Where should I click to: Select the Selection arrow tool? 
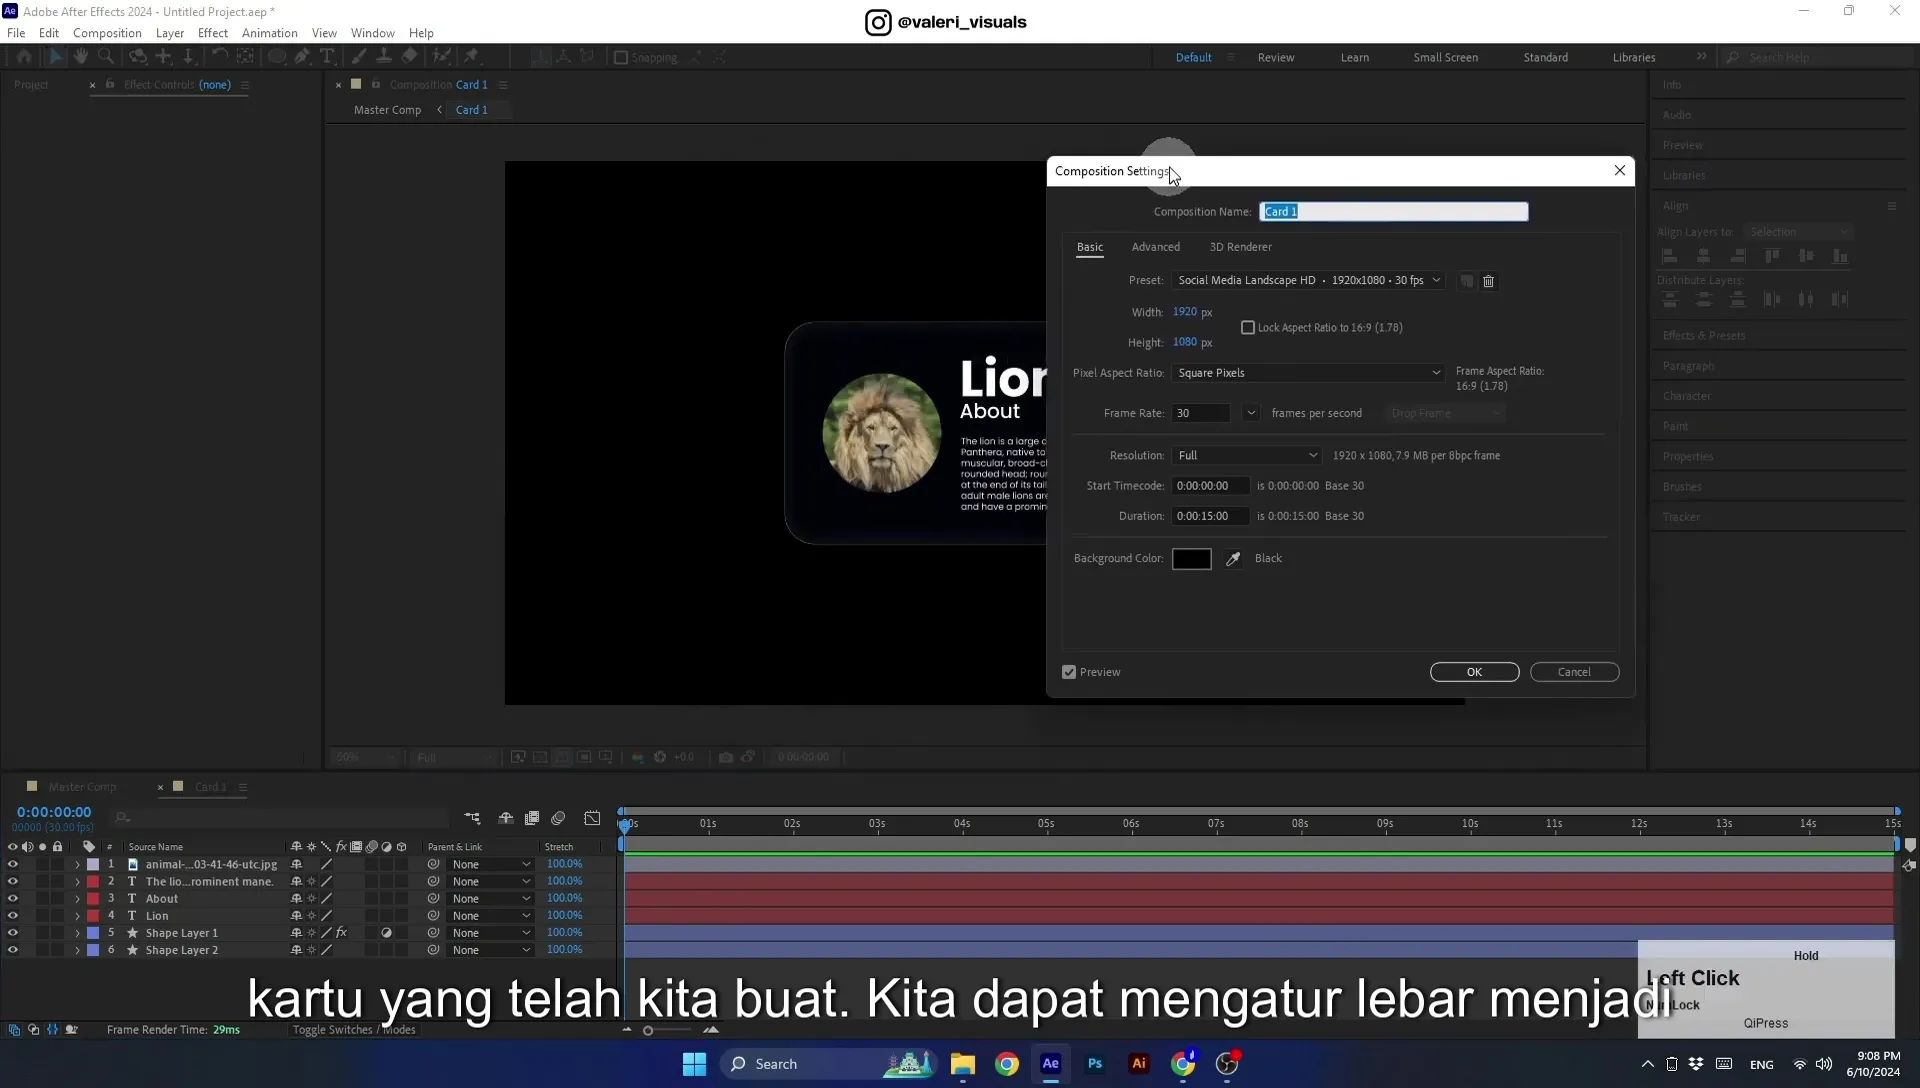pos(55,57)
